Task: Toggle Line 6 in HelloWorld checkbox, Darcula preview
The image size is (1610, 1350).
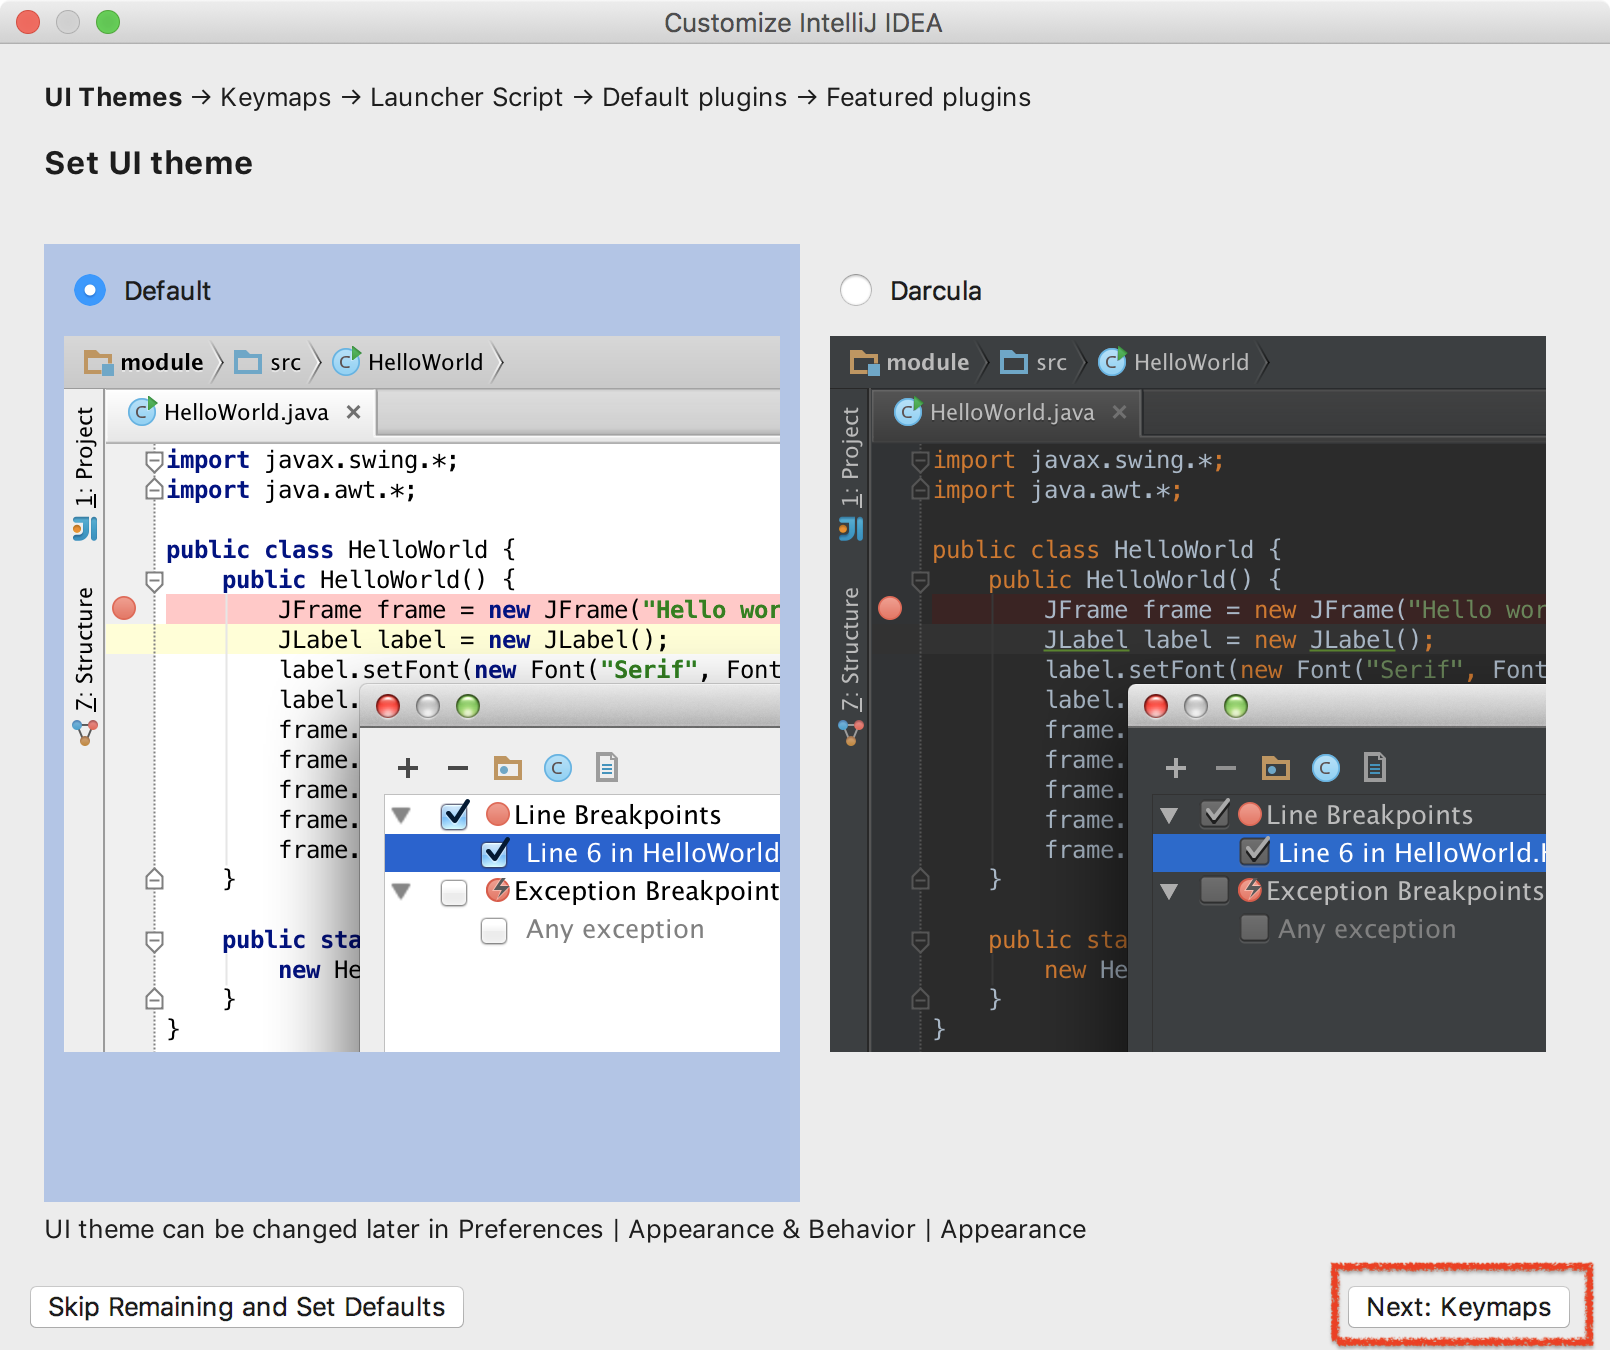Action: click(x=1255, y=851)
